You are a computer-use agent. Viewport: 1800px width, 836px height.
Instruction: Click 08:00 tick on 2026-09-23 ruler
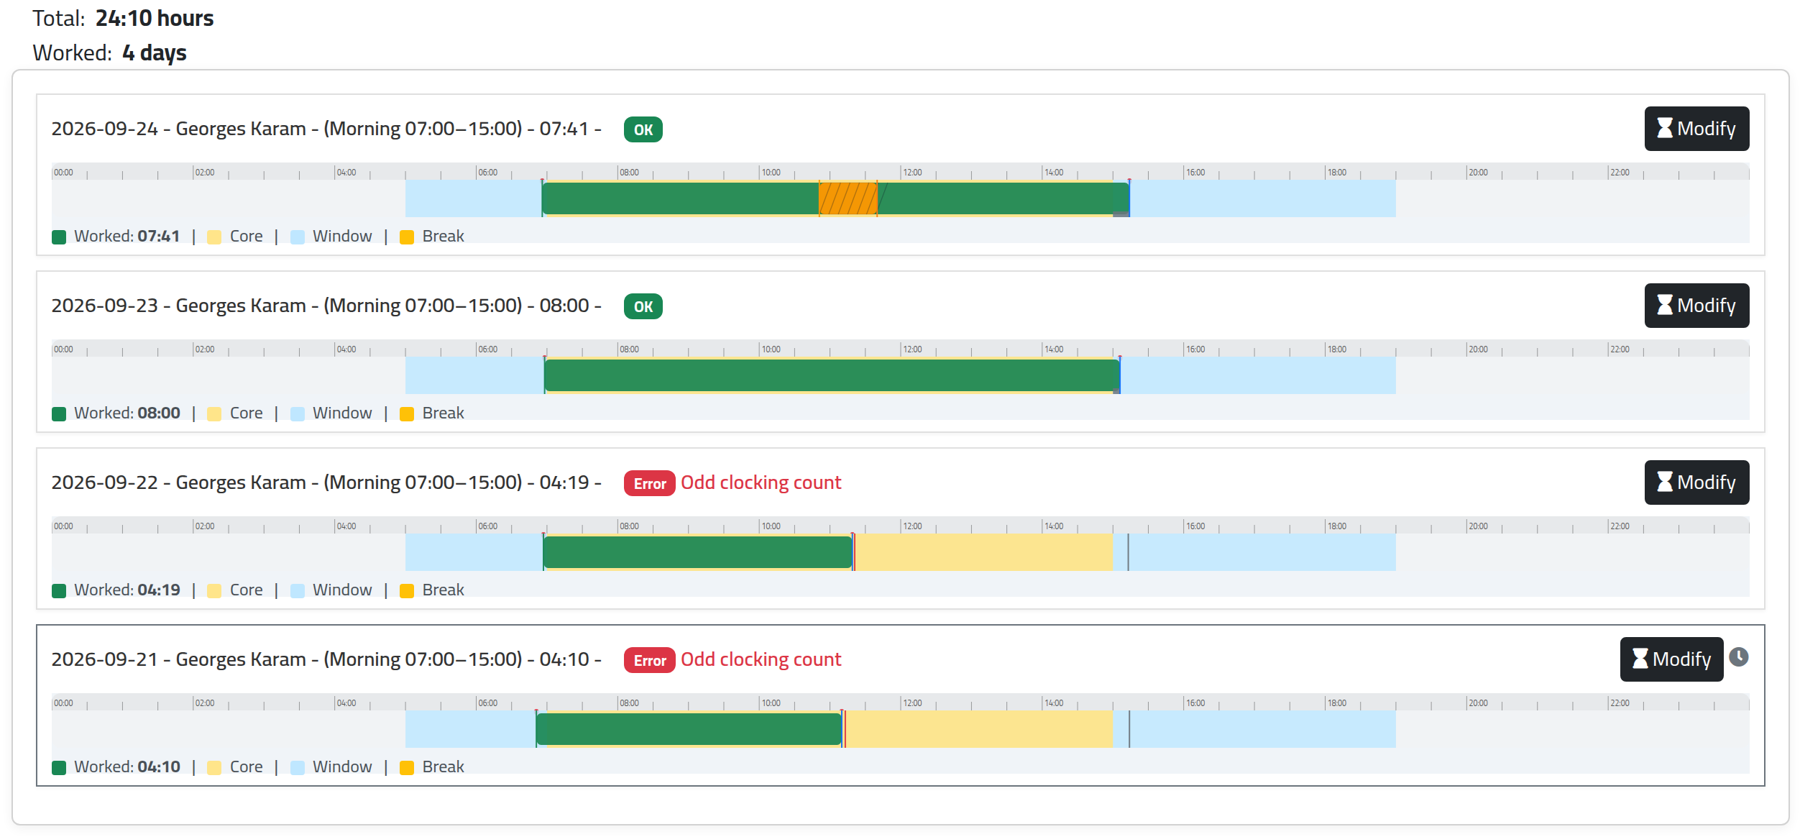coord(627,350)
